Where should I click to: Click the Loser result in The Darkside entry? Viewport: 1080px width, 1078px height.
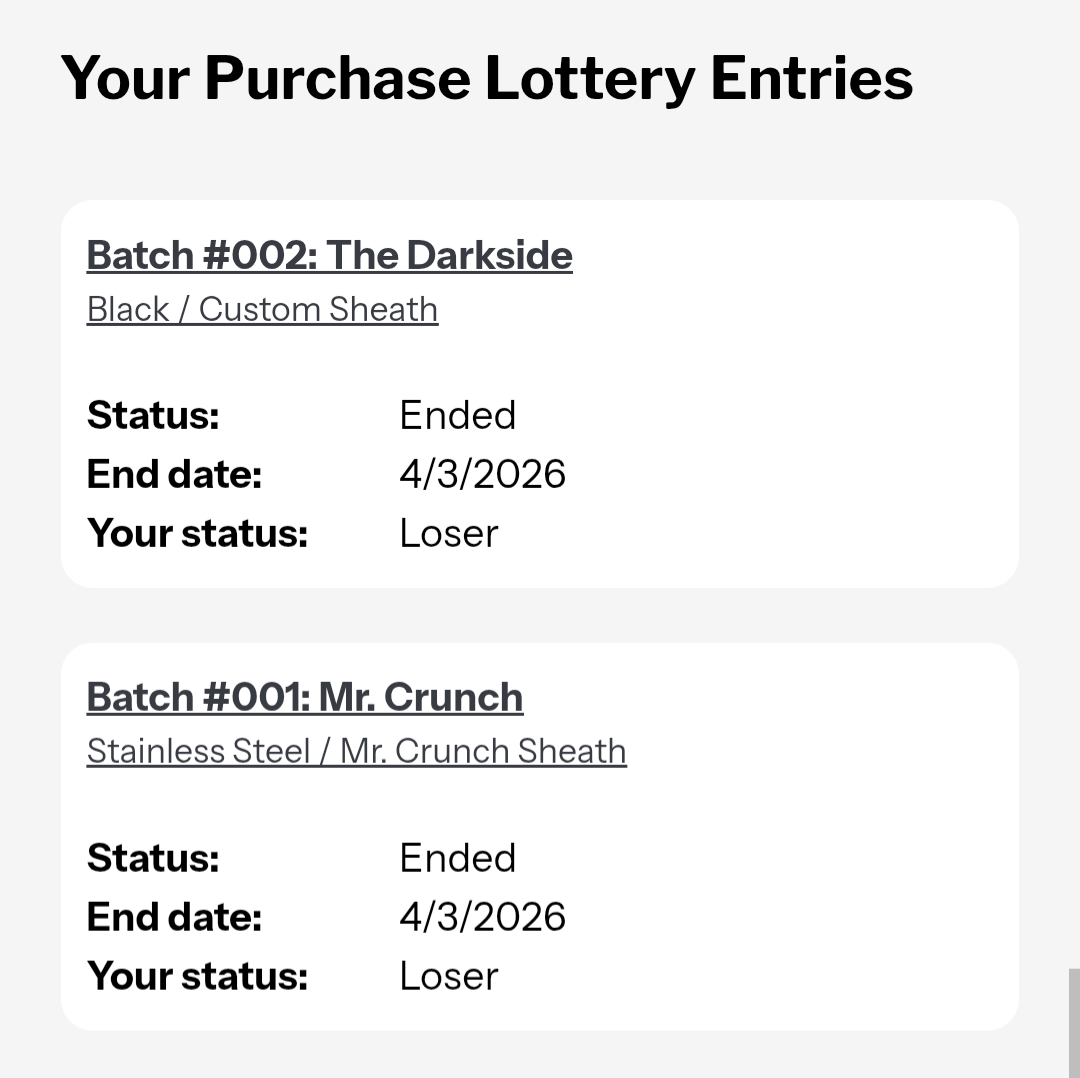(448, 534)
